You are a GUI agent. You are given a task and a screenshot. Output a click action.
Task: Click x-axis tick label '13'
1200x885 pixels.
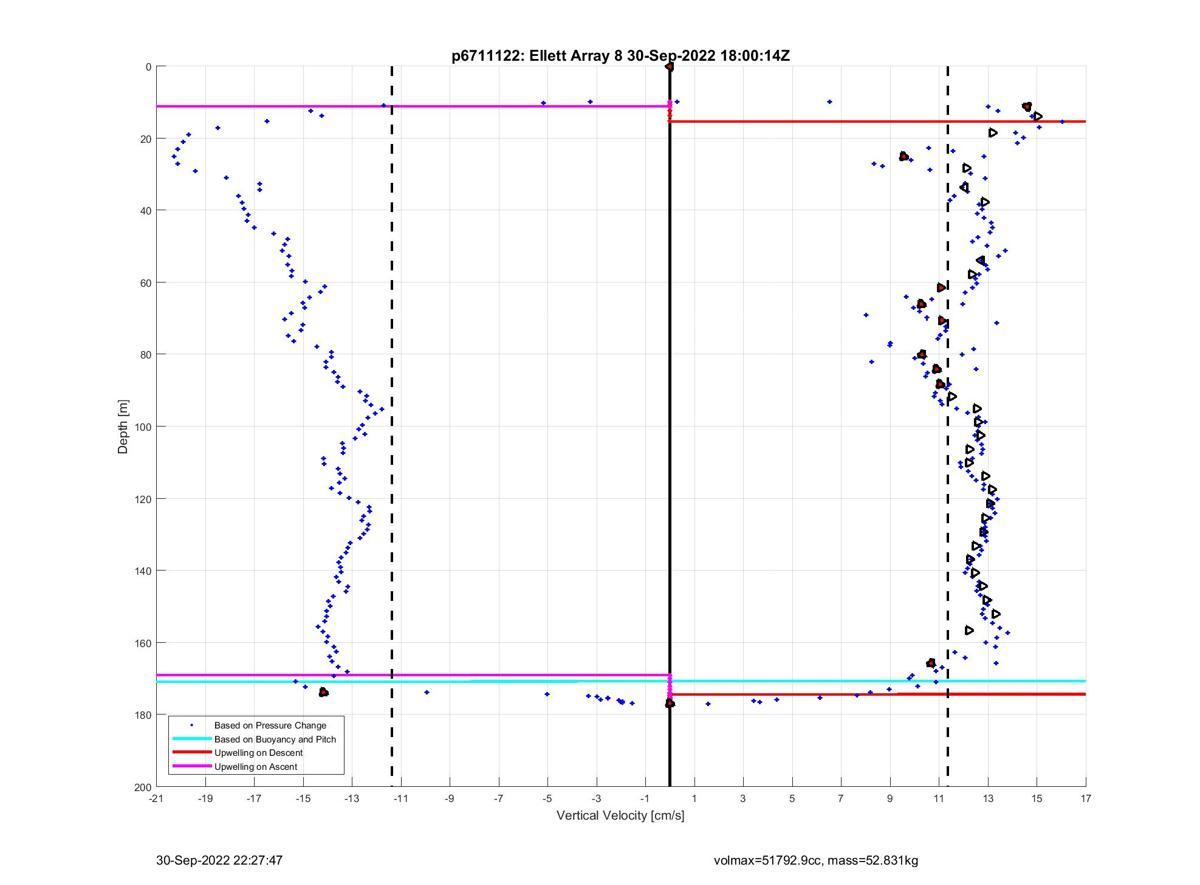[988, 798]
